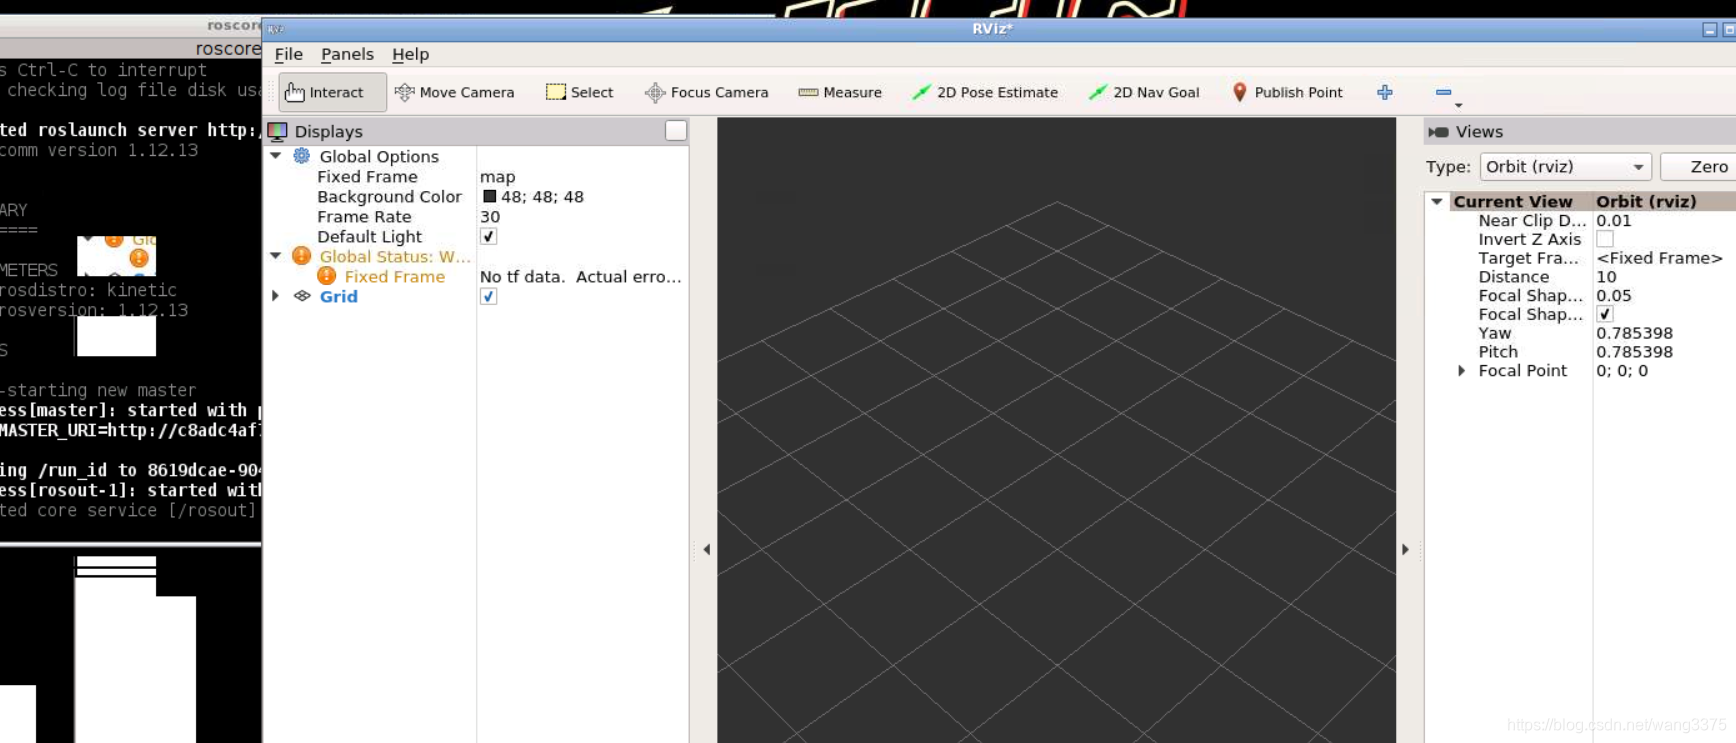This screenshot has width=1736, height=743.
Task: Click the Views panel camera icon
Action: click(1438, 132)
